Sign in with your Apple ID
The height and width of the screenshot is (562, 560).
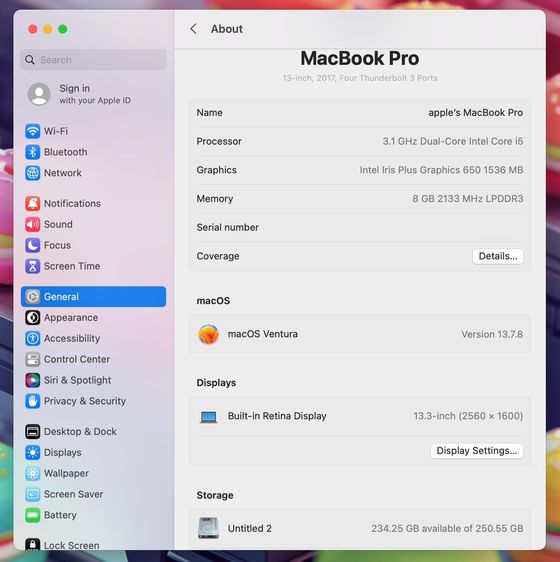coord(94,94)
